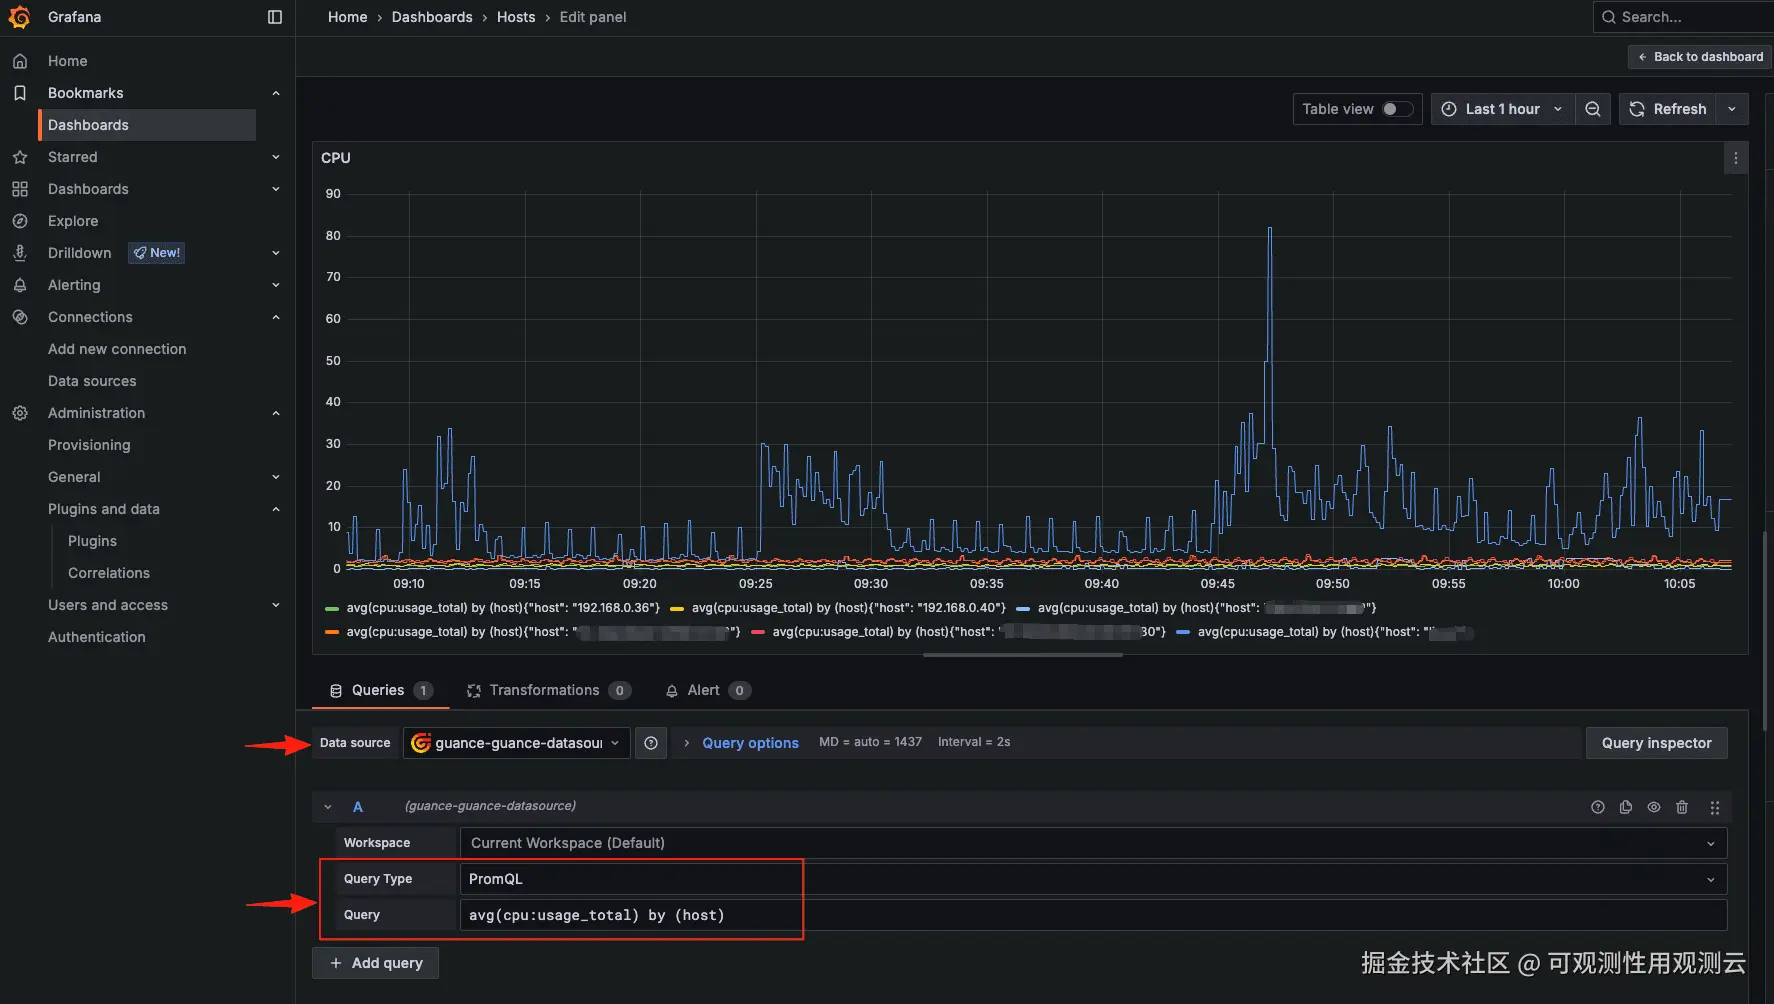Expand the Query options section
The image size is (1774, 1004).
749,743
